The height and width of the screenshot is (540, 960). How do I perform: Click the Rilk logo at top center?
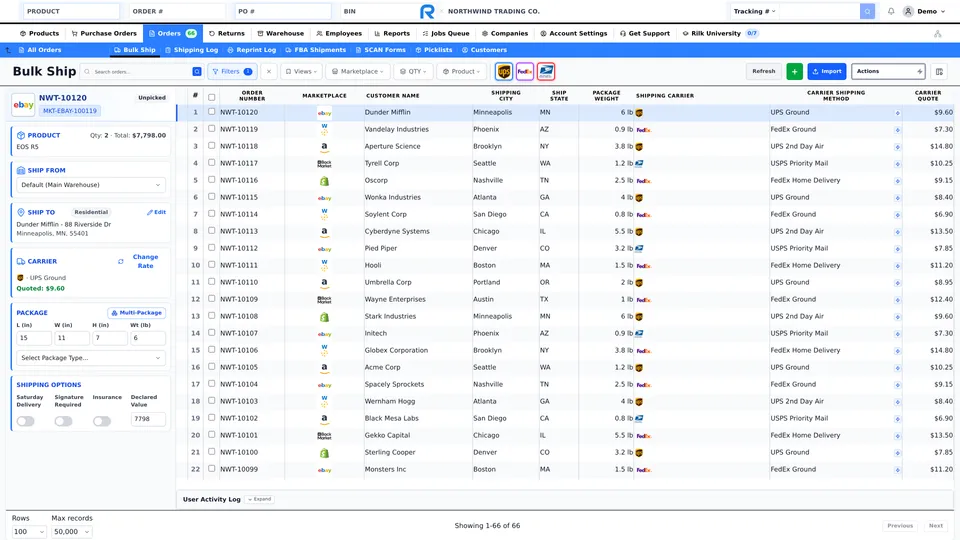click(427, 11)
